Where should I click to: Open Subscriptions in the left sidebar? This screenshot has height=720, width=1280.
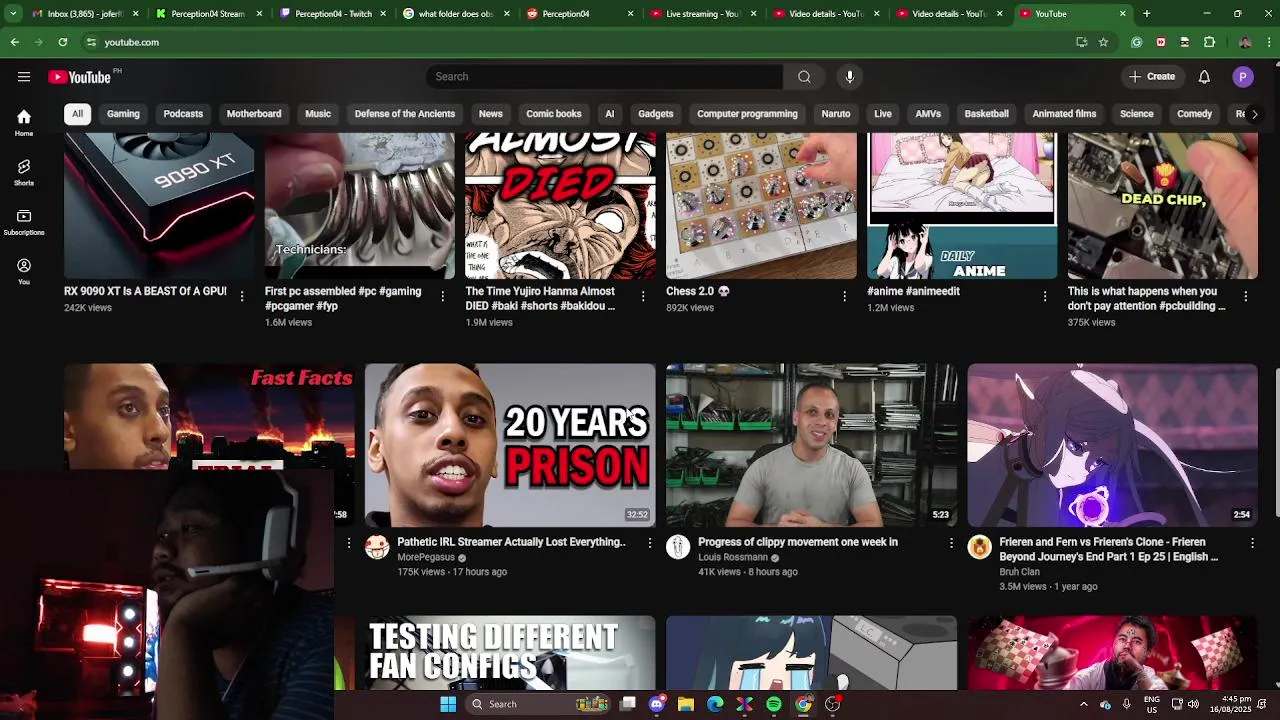click(x=24, y=222)
